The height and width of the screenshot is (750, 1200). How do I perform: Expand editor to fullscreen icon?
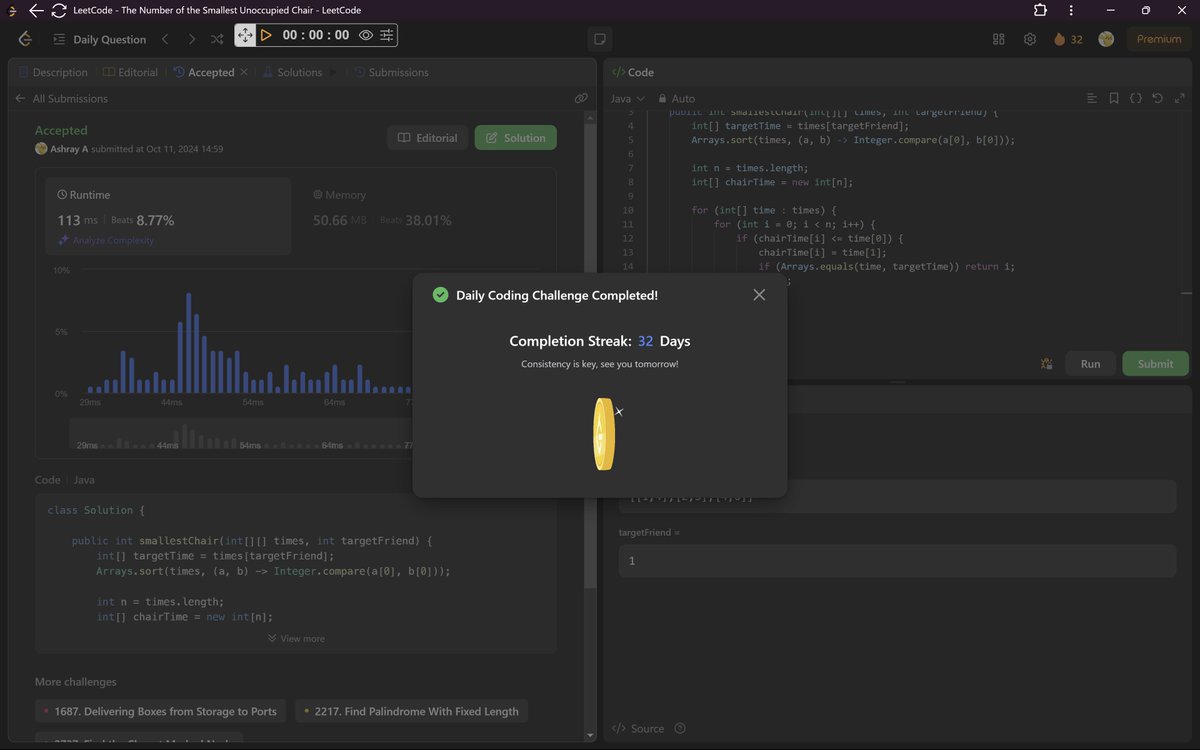1180,98
